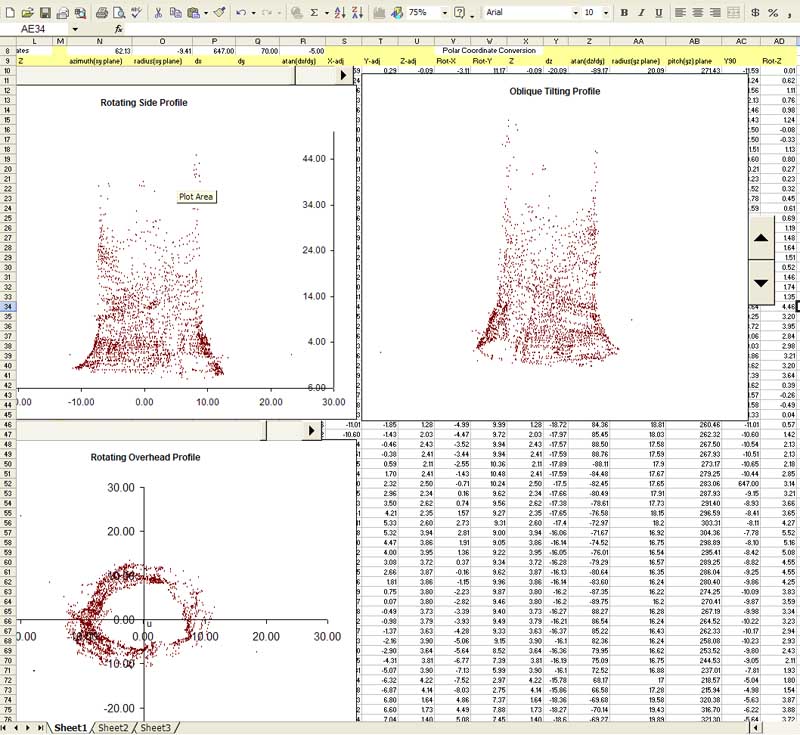Cut selection with scissors icon
Screen dimensions: 800x735
pyautogui.click(x=158, y=13)
